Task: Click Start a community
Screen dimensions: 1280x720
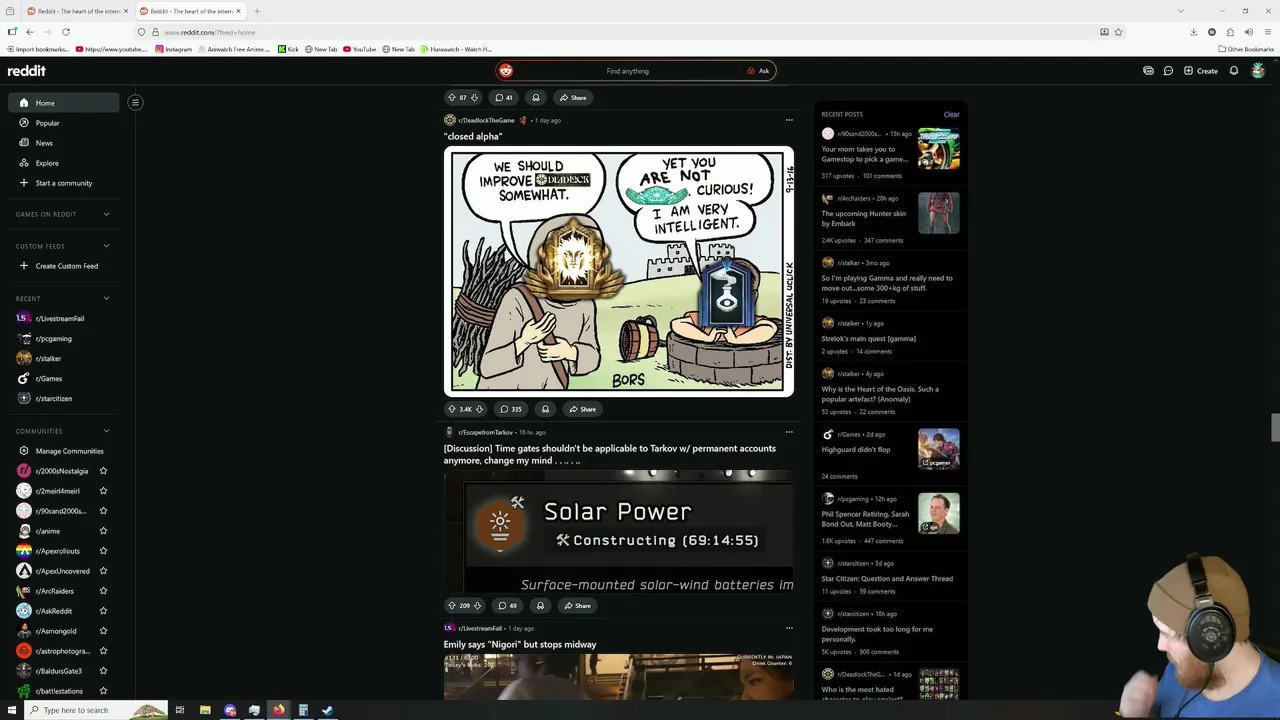Action: 64,183
